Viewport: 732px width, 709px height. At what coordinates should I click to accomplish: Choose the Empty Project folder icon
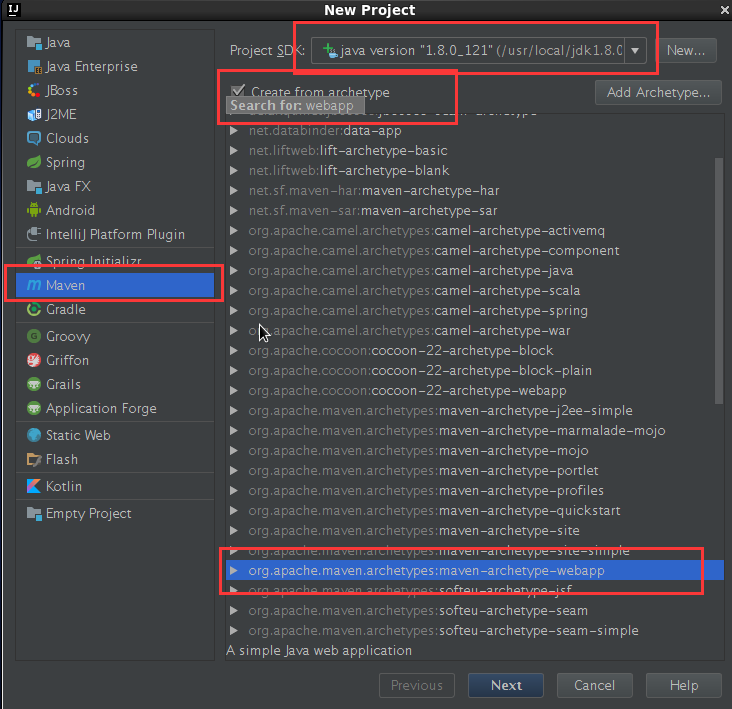(x=34, y=513)
